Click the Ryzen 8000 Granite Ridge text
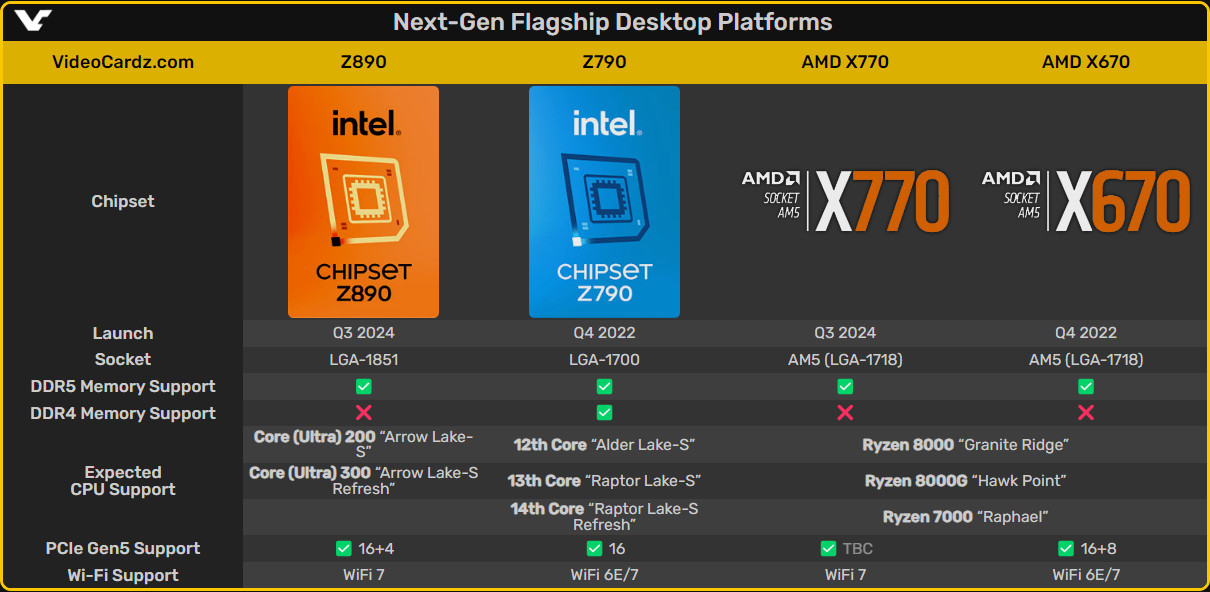The width and height of the screenshot is (1210, 592). [x=965, y=445]
